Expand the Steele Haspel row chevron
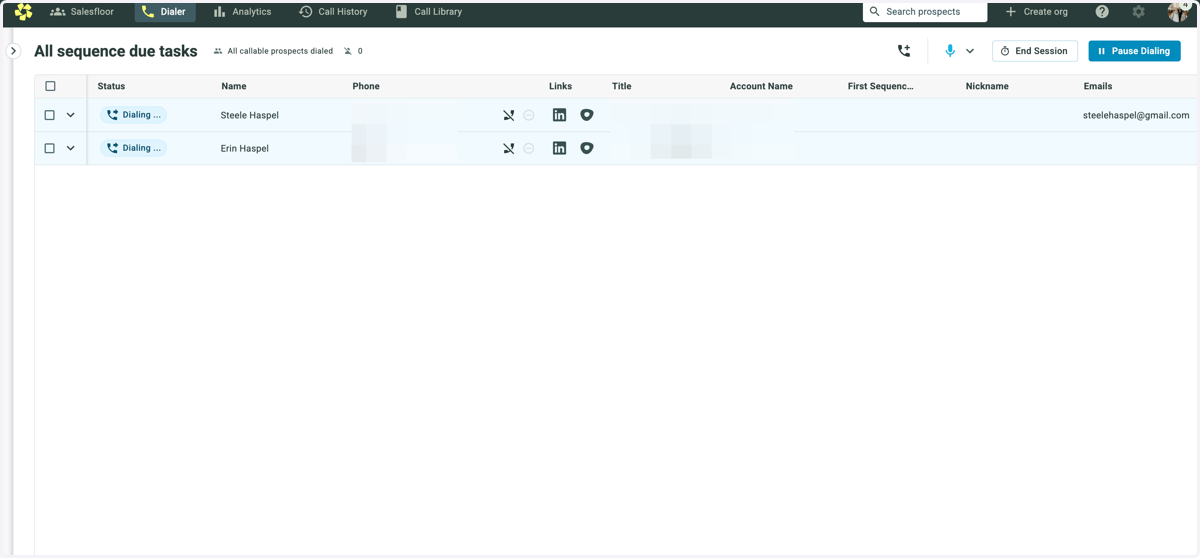 tap(70, 115)
